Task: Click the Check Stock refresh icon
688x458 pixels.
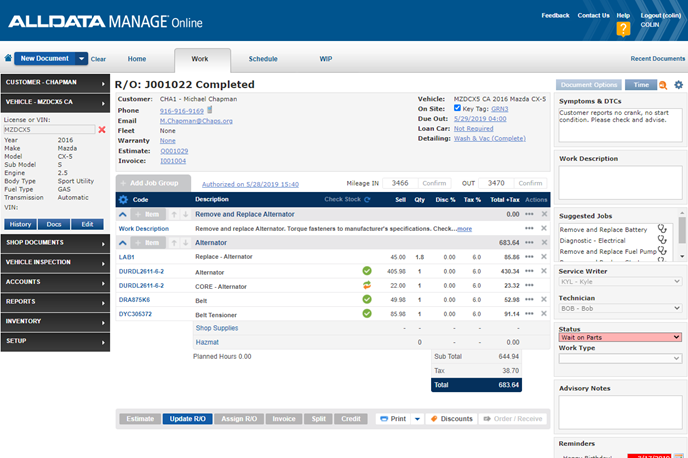Action: click(367, 200)
